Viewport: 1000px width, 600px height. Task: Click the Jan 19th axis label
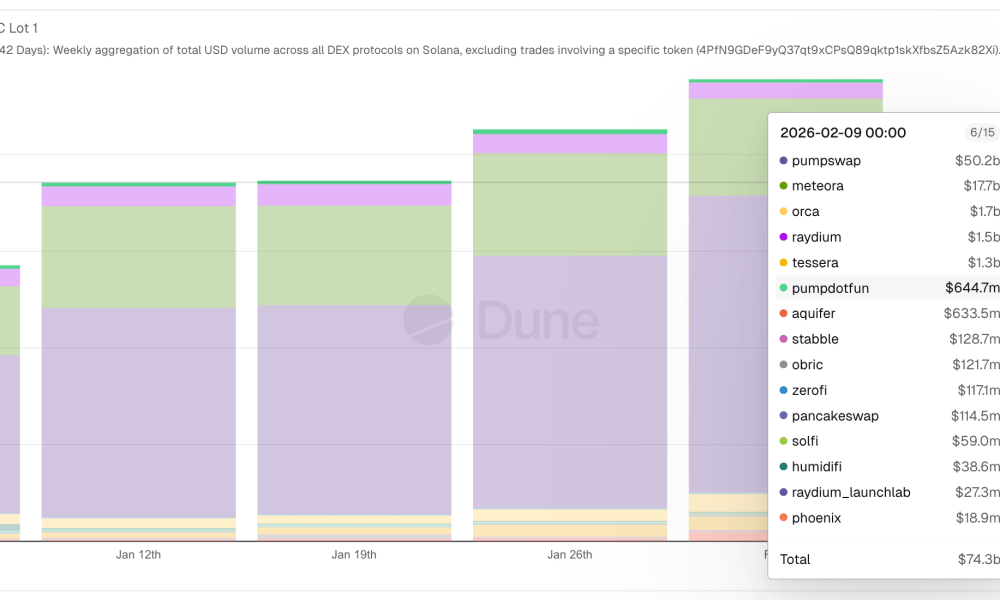coord(354,554)
